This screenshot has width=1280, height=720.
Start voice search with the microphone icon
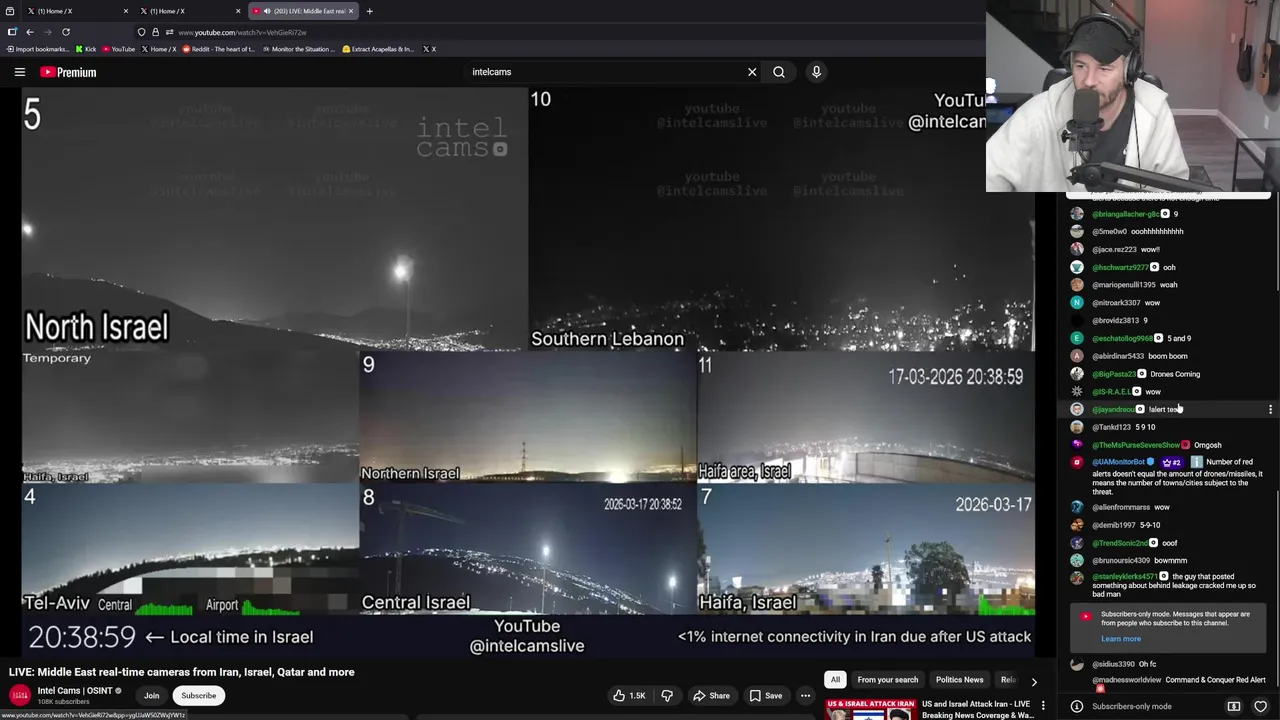click(x=816, y=72)
